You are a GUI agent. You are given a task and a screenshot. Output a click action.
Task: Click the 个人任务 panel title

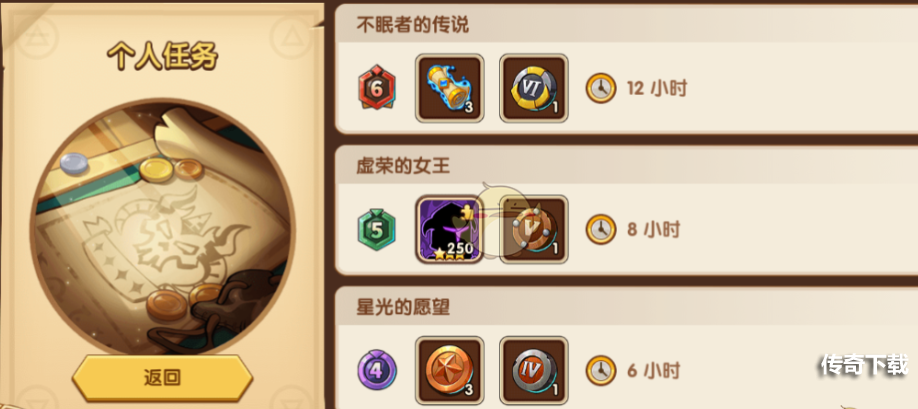[x=162, y=57]
